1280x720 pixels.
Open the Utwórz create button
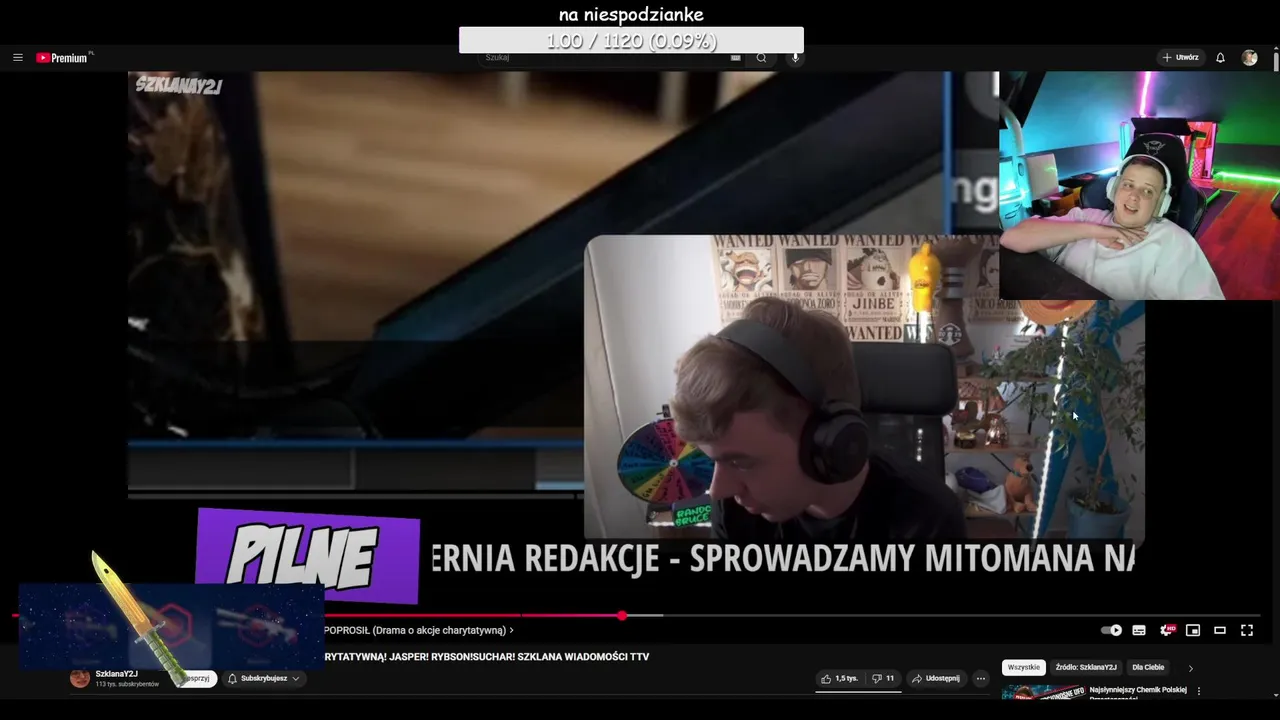point(1180,58)
